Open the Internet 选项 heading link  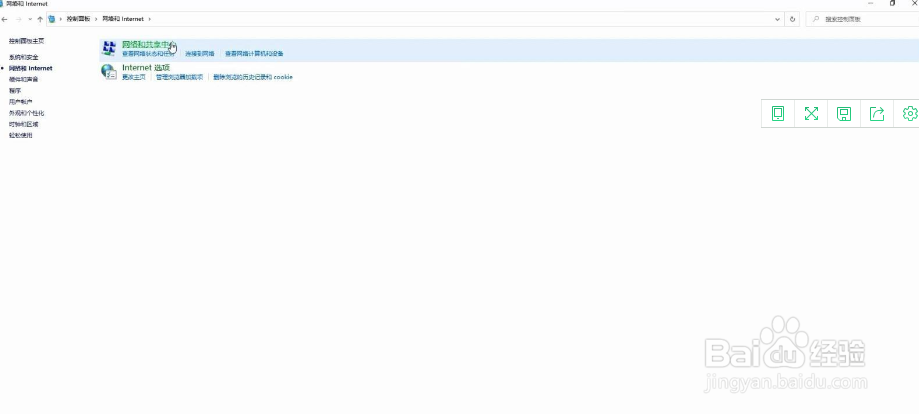(x=146, y=67)
